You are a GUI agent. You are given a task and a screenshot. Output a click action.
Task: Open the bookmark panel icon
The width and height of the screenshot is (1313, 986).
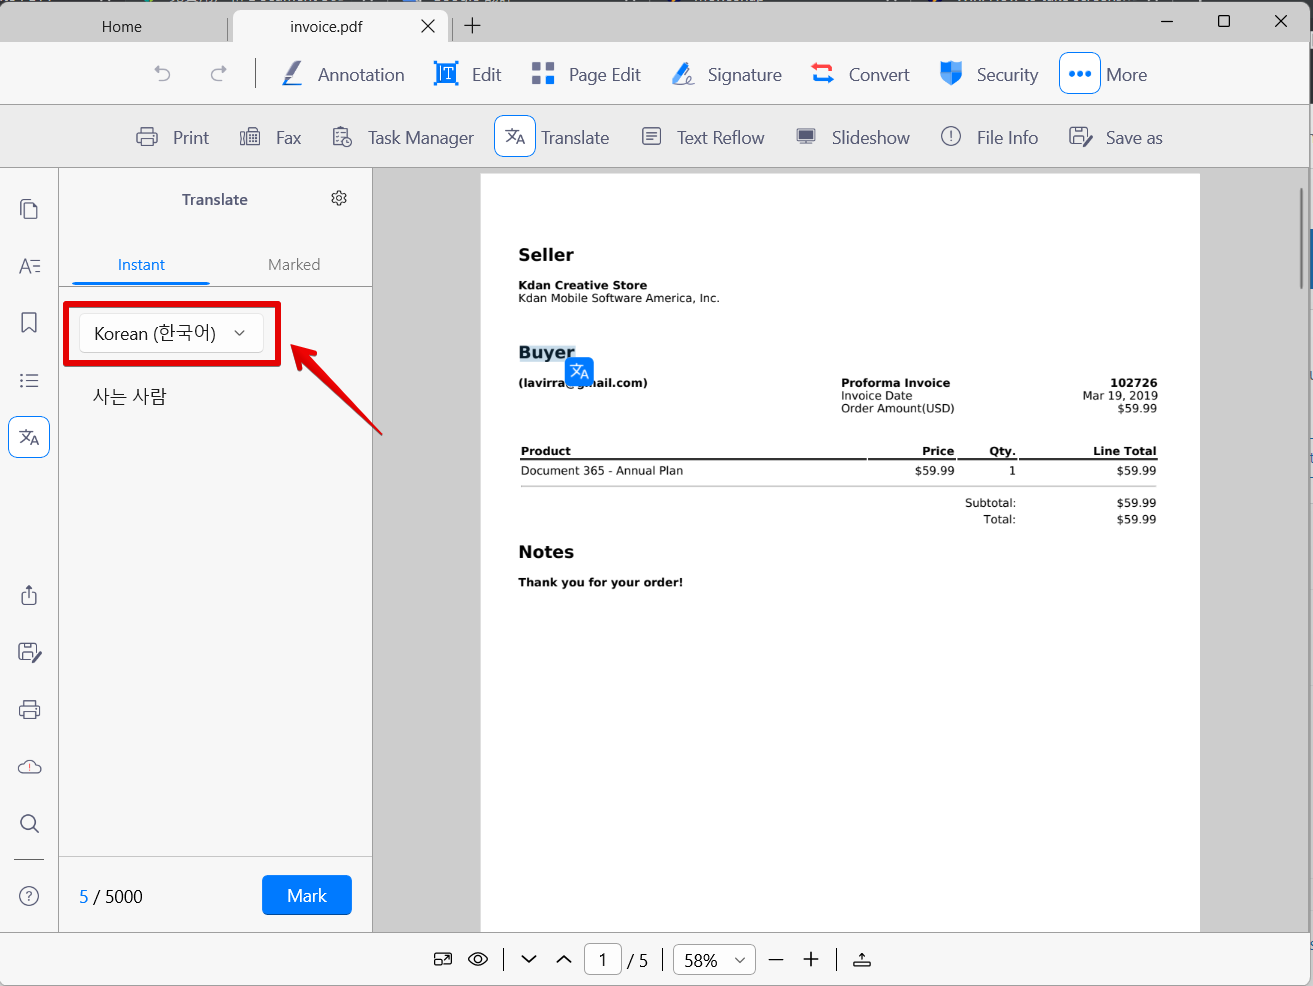tap(29, 323)
